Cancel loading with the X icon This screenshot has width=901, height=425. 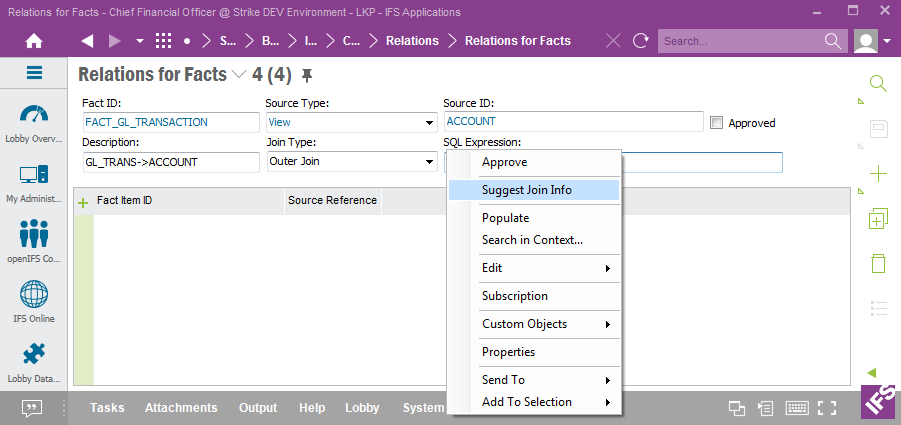(614, 41)
